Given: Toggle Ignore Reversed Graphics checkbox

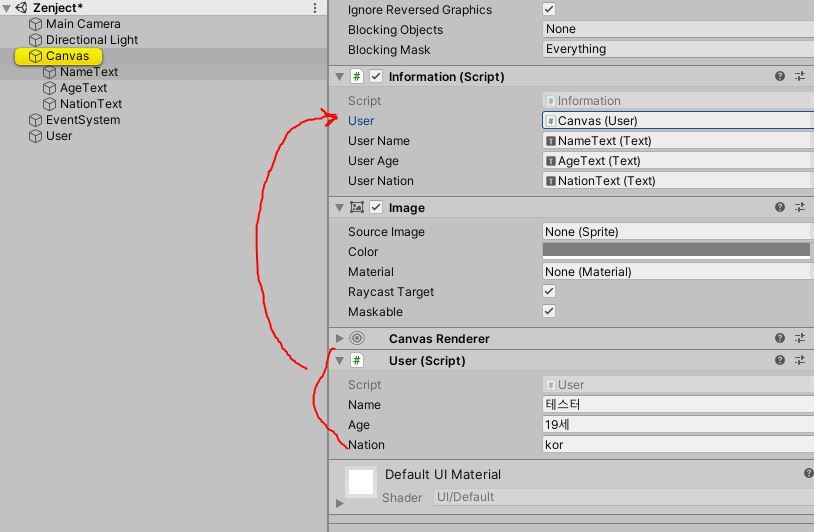Looking at the screenshot, I should pos(549,9).
